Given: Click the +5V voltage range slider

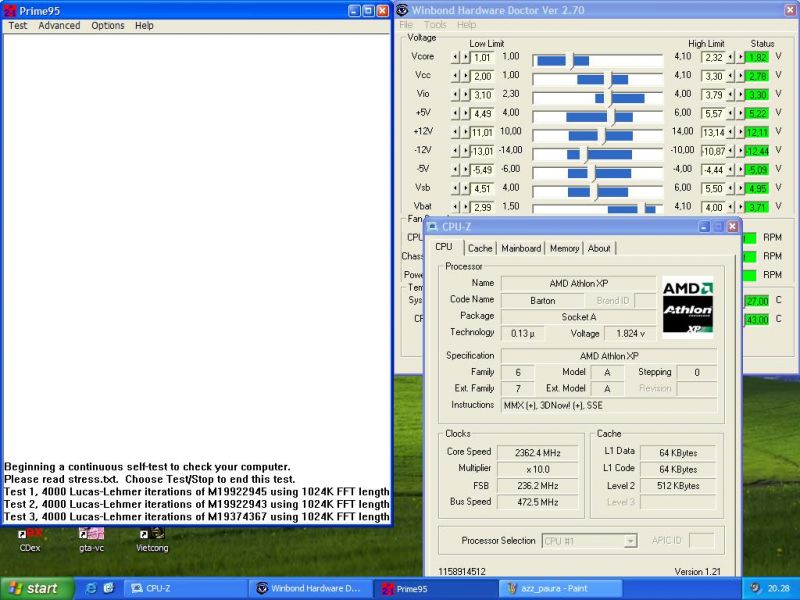Looking at the screenshot, I should click(x=597, y=117).
